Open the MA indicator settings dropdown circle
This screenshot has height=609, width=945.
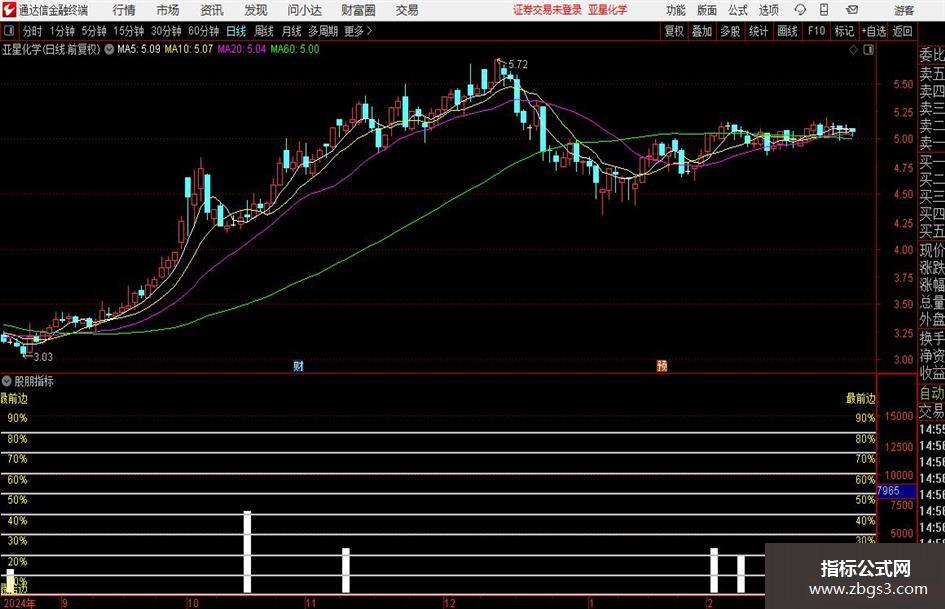109,49
